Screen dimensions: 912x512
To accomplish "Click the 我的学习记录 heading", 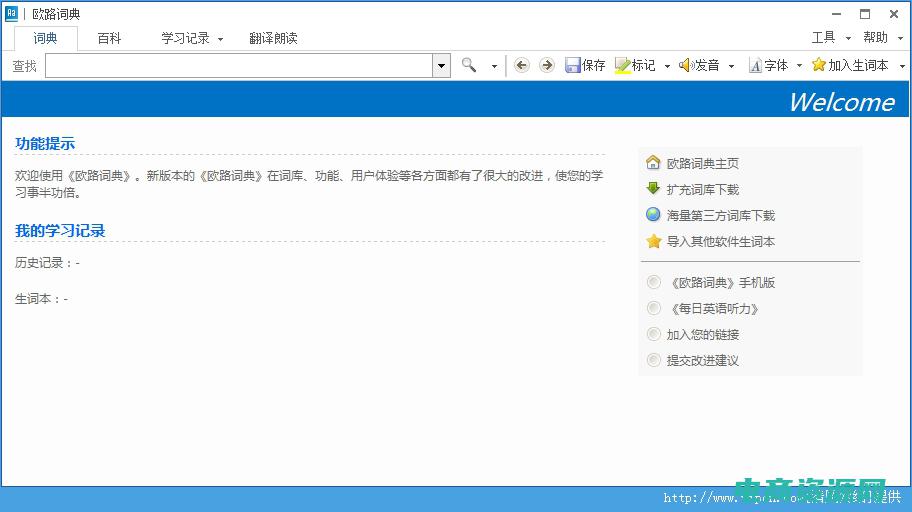I will 60,231.
